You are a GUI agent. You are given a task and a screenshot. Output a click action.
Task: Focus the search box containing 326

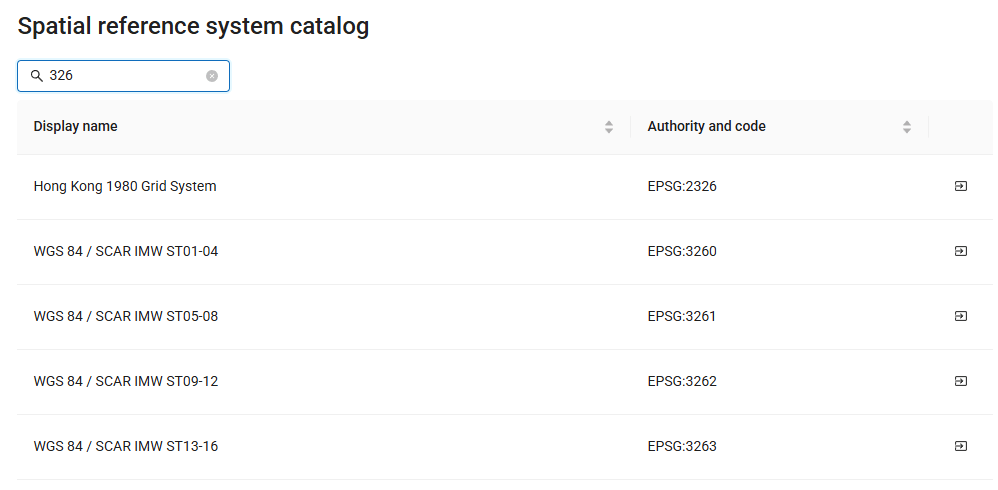[123, 76]
